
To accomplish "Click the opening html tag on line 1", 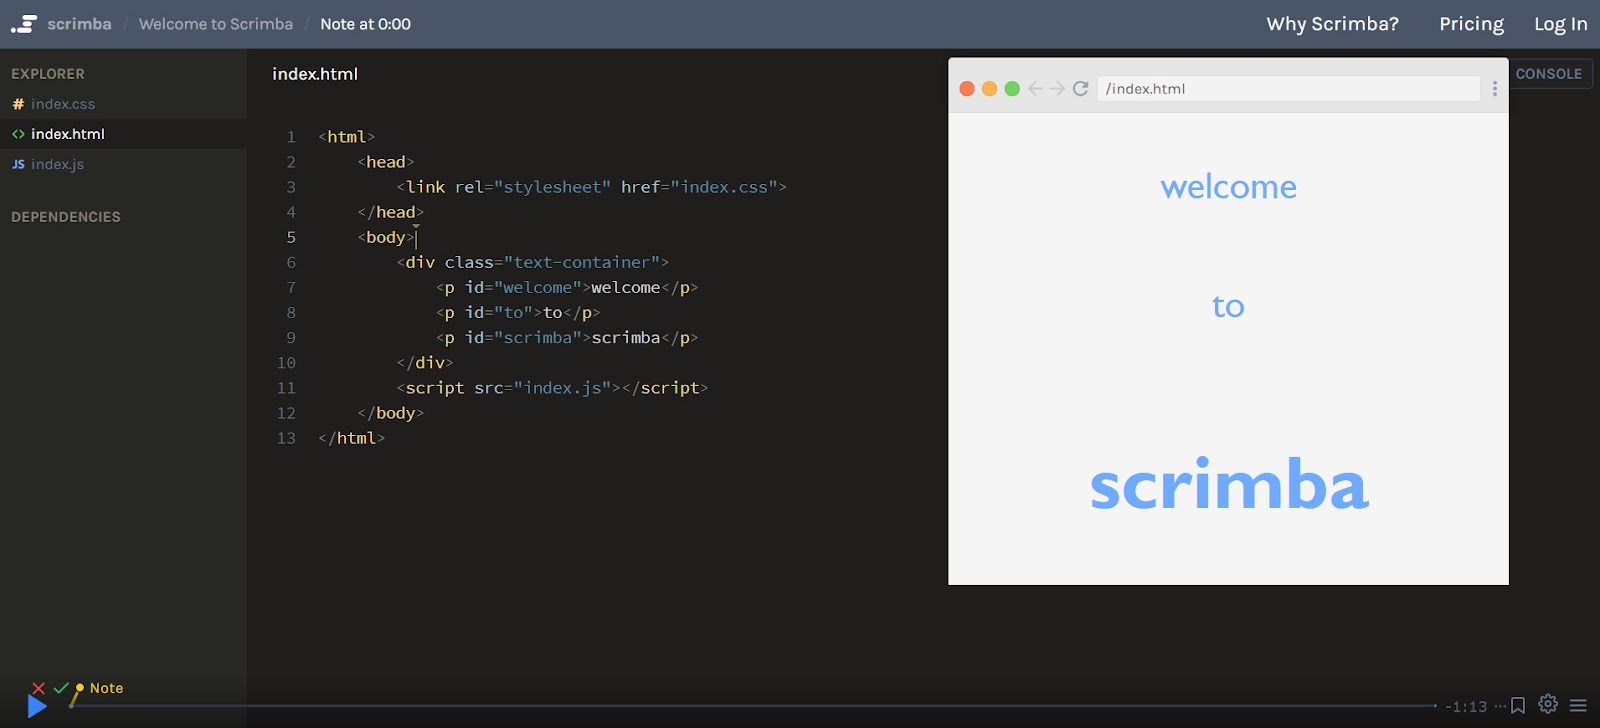I will pos(347,137).
